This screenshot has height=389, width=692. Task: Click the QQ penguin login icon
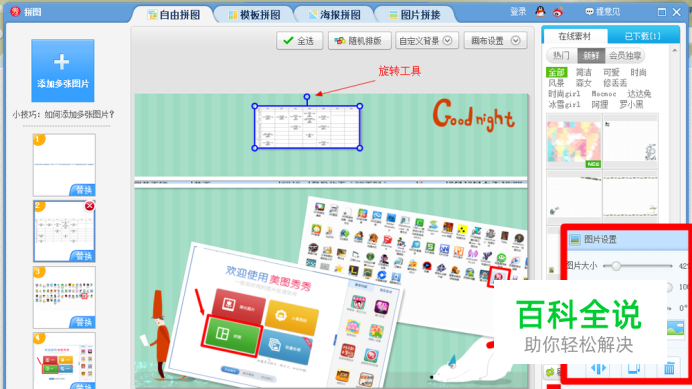[540, 11]
